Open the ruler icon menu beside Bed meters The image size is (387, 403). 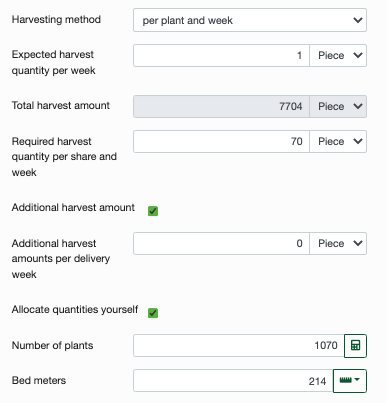[350, 380]
